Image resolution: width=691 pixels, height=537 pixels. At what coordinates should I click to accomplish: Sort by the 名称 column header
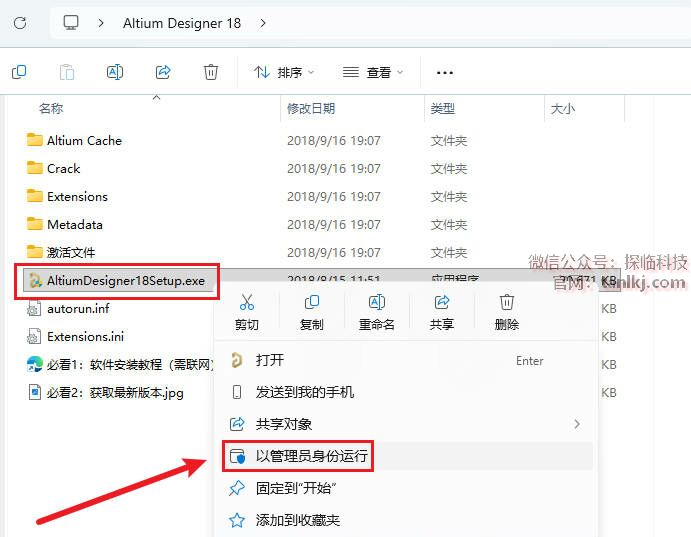click(51, 108)
